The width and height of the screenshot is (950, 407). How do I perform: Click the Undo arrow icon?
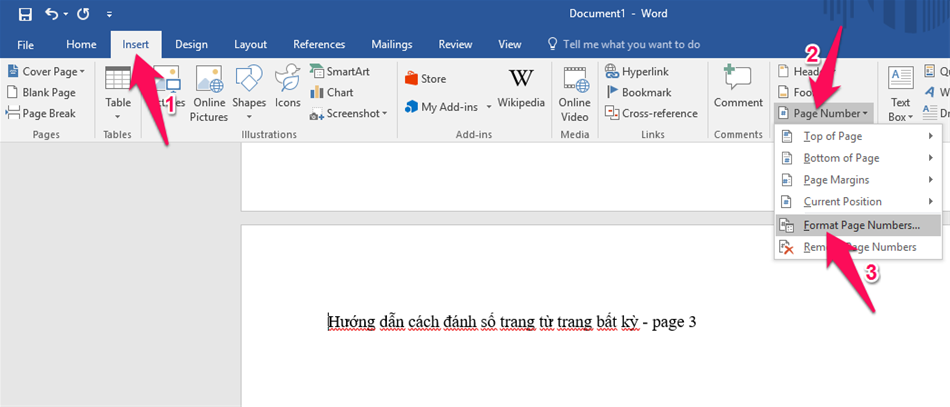pos(51,14)
